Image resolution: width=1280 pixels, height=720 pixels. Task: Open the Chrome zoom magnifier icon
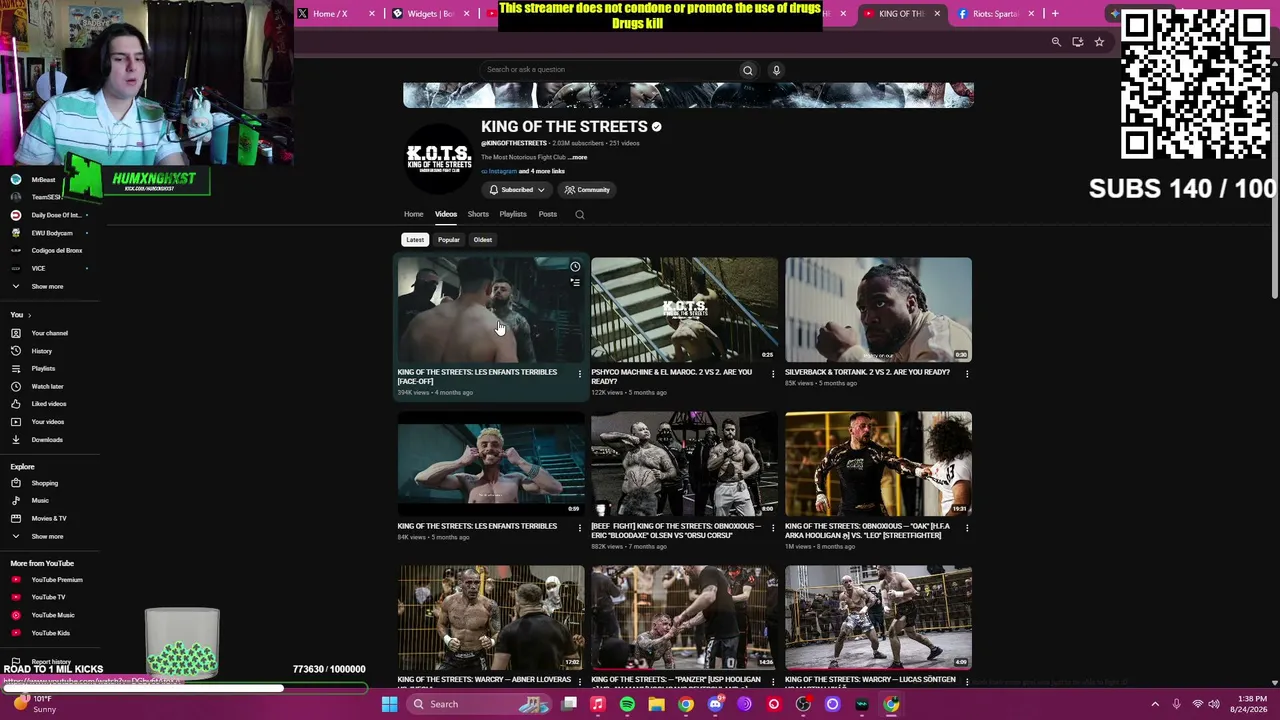[x=1056, y=42]
